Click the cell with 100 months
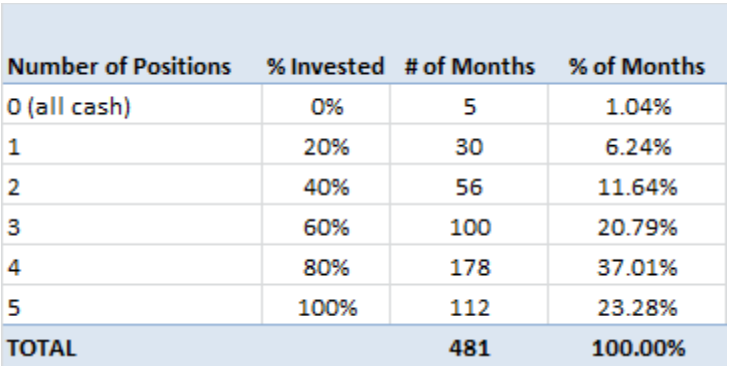Viewport: 732px width, 370px height. coord(470,228)
